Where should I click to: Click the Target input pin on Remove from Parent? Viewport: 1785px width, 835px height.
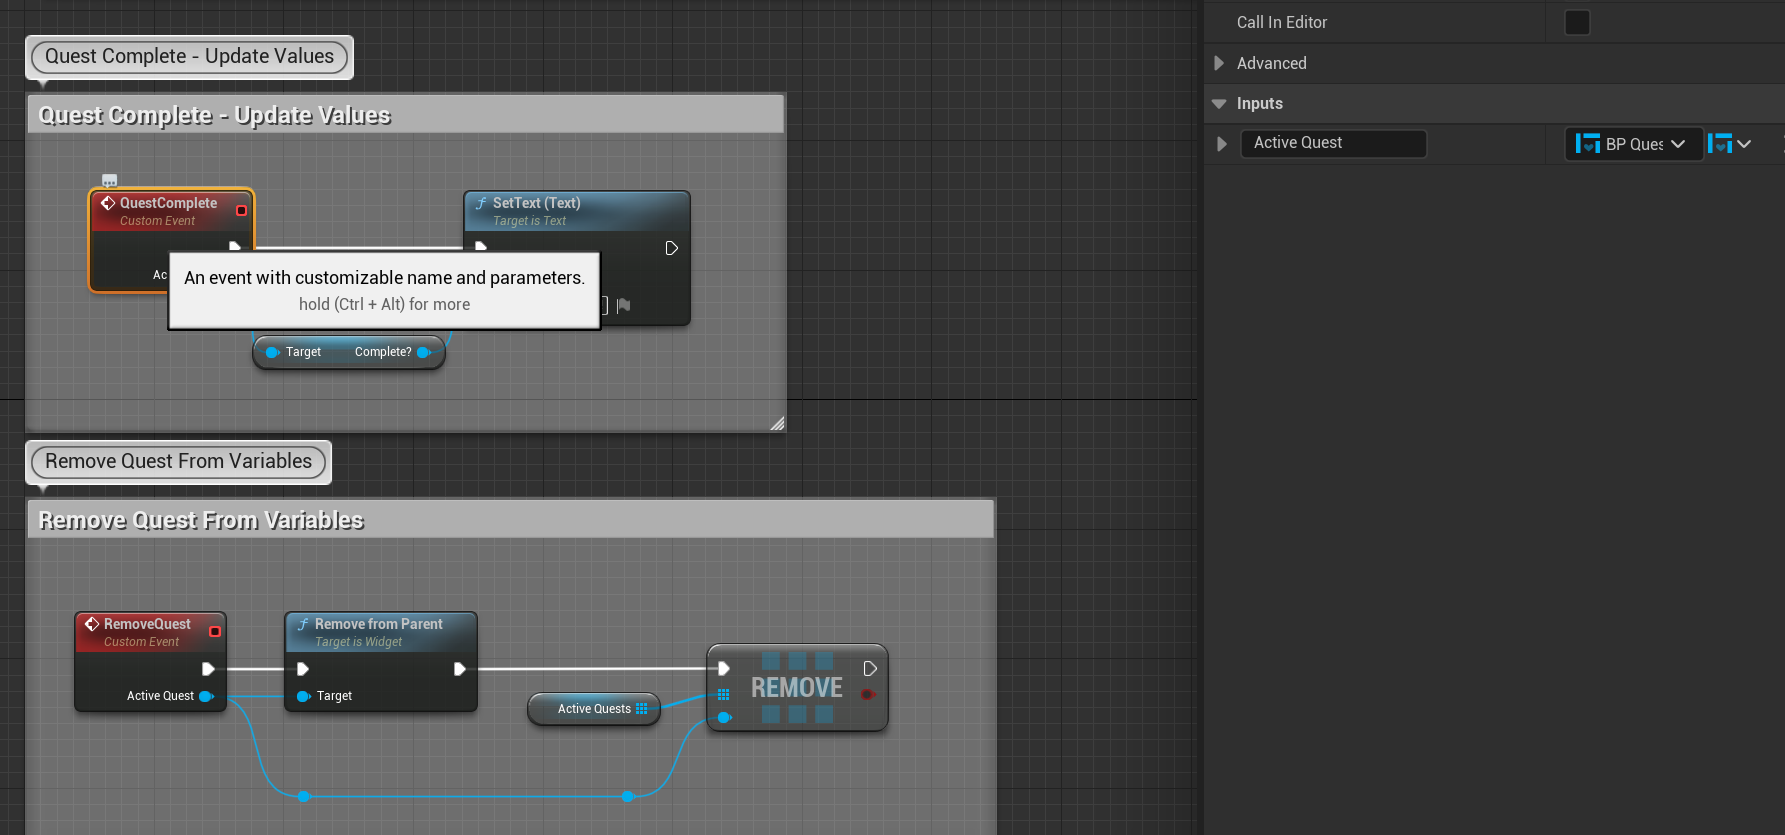303,696
